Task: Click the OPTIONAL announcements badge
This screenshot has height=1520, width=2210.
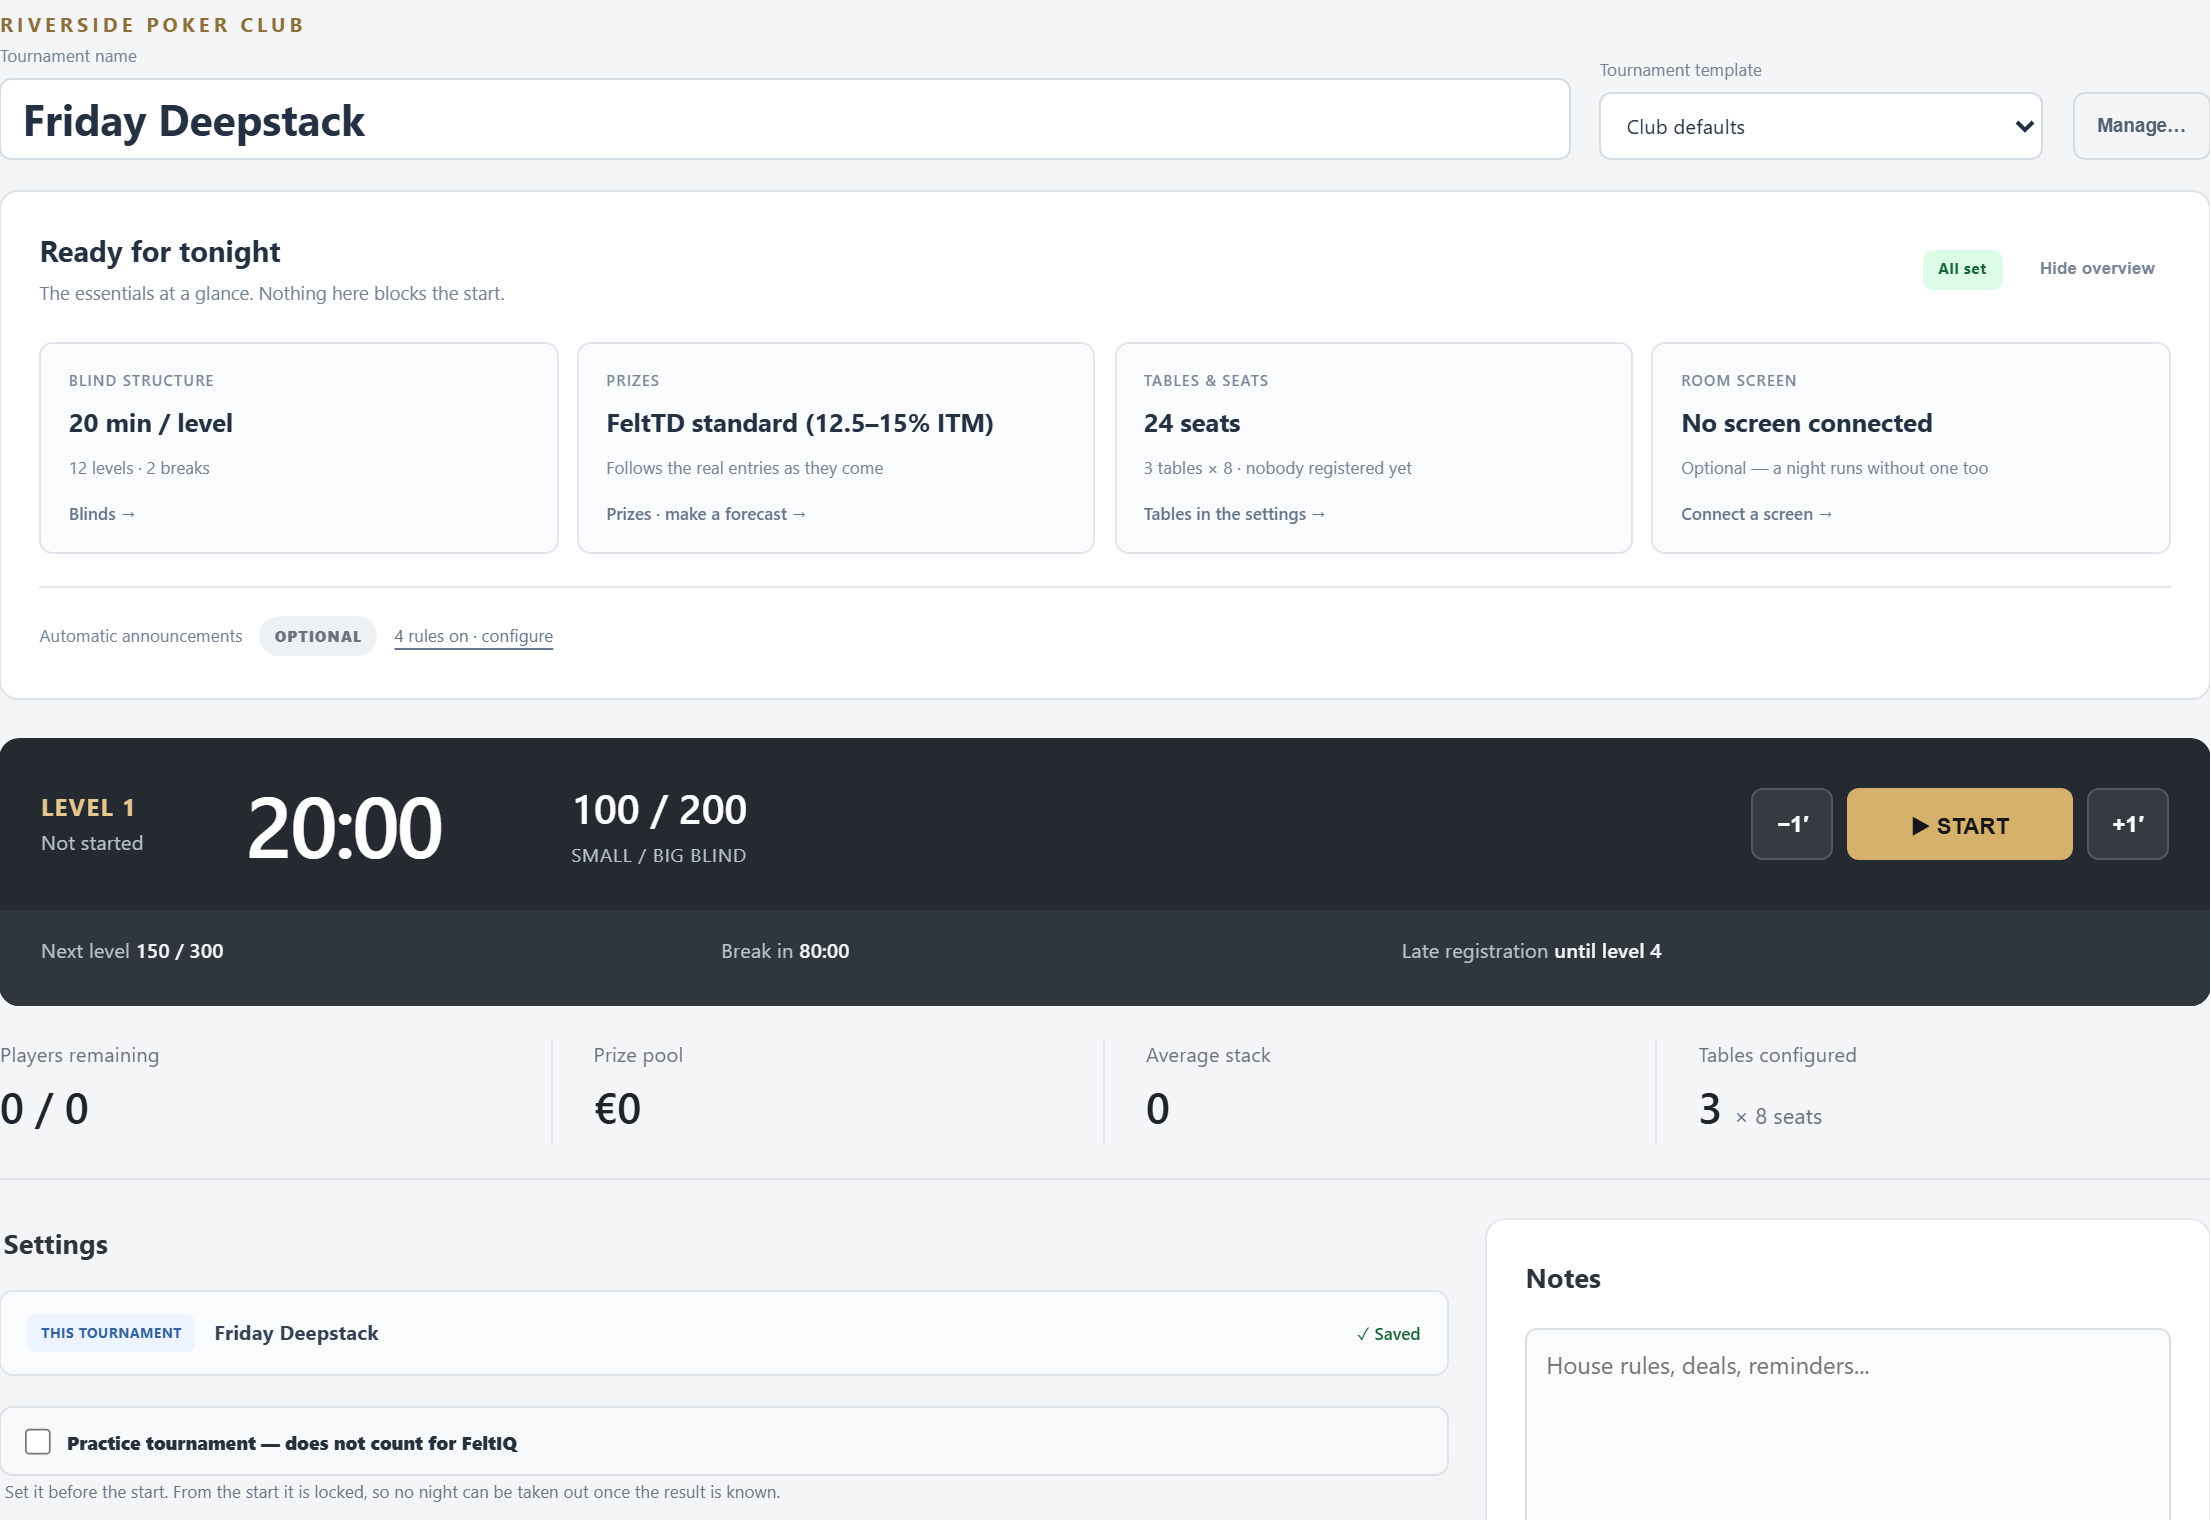Action: (x=318, y=636)
